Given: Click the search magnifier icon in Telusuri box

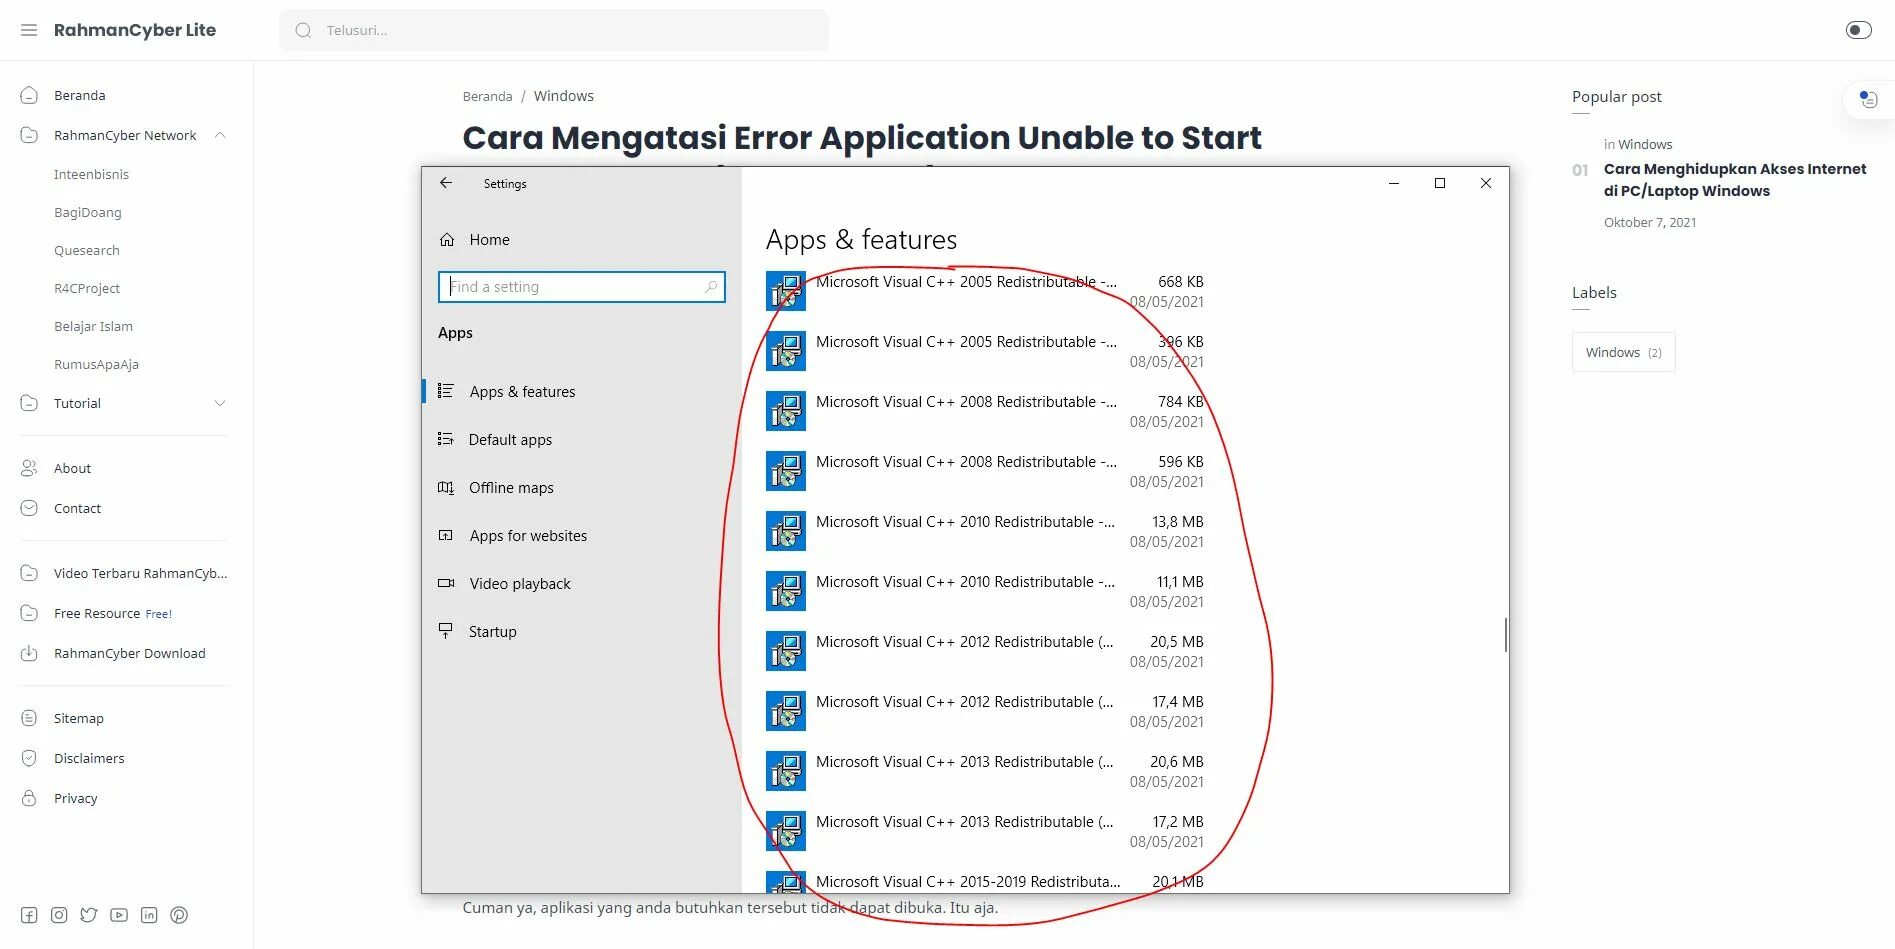Looking at the screenshot, I should 303,30.
